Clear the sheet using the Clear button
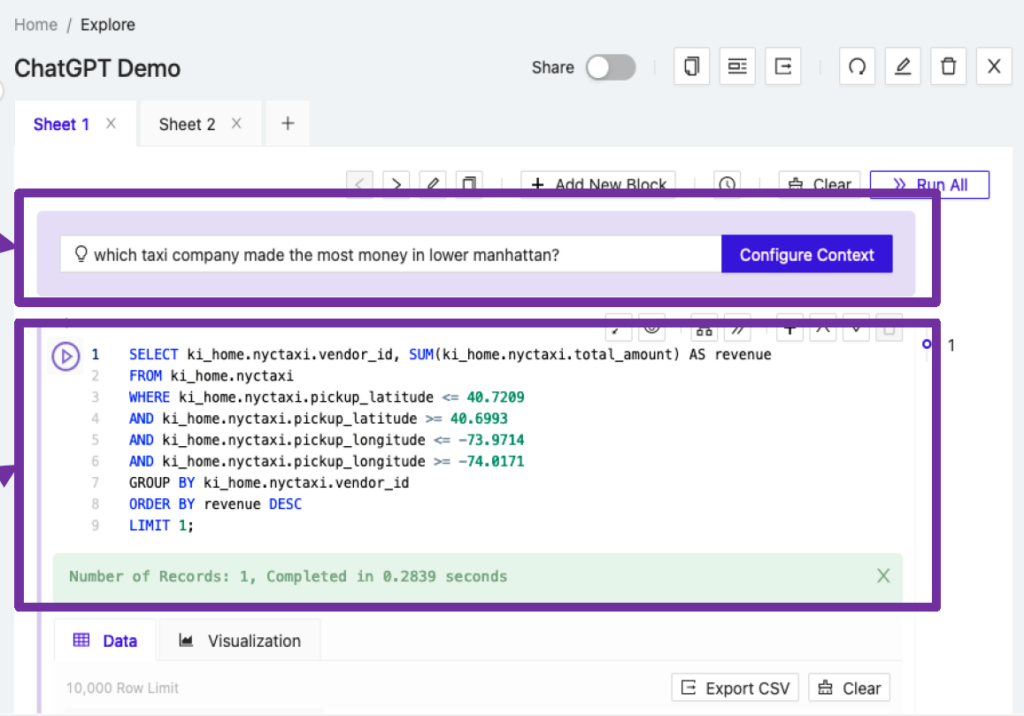 point(819,184)
